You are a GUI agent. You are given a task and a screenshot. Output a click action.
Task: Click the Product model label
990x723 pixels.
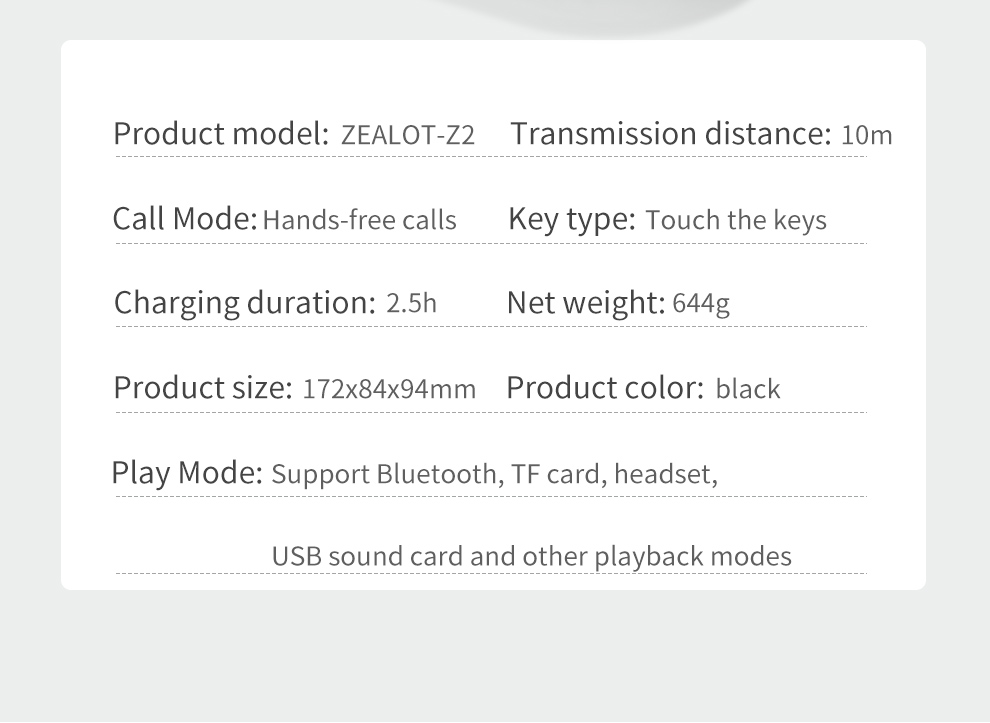221,134
